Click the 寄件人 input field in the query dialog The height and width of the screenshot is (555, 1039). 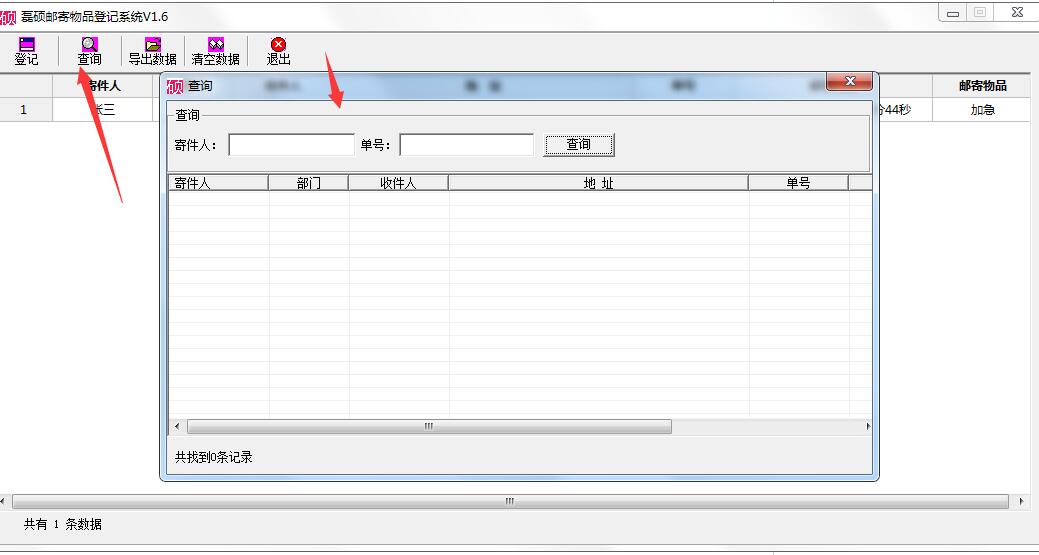pyautogui.click(x=292, y=145)
